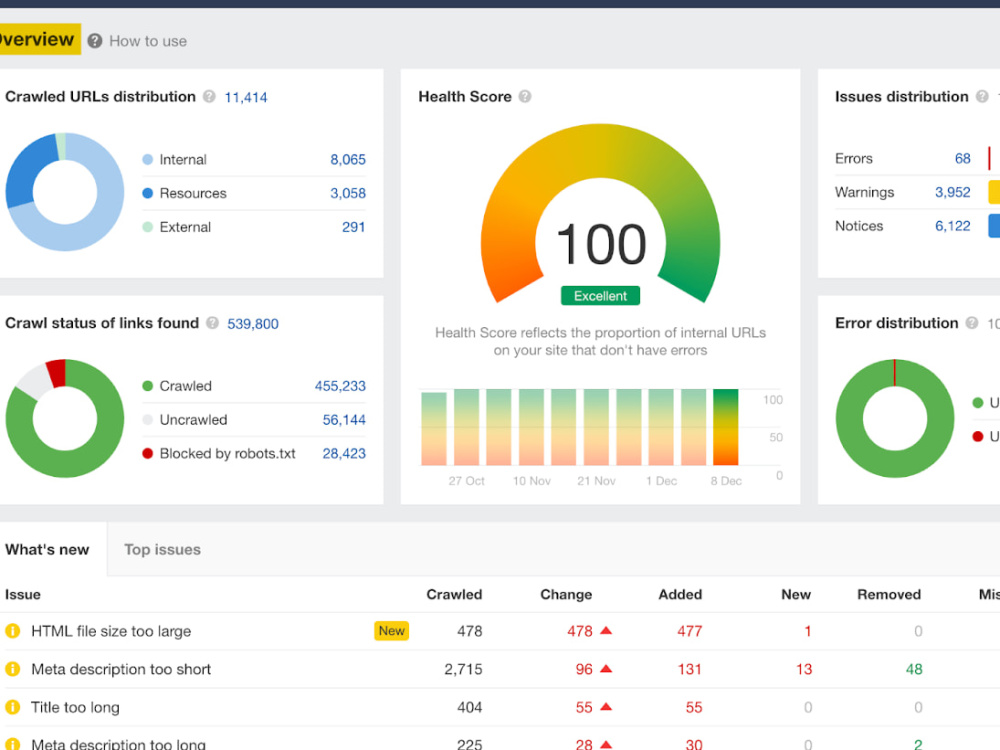Open Blocked by robots.txt count 28,423
Viewport: 1000px width, 750px height.
coord(344,453)
